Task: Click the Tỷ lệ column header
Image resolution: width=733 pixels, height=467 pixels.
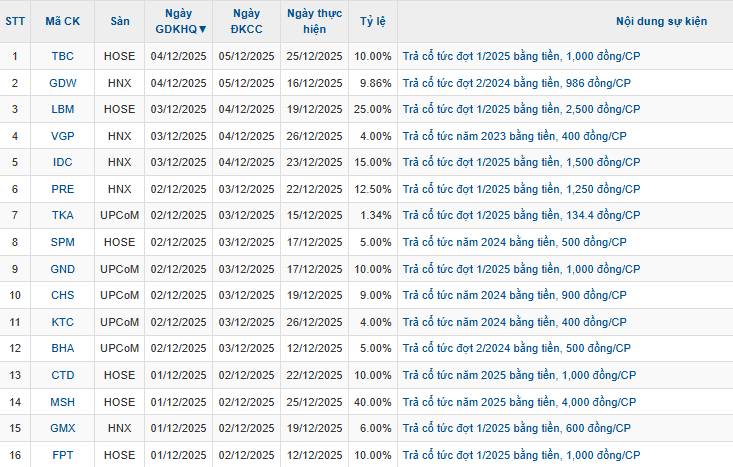Action: tap(373, 21)
